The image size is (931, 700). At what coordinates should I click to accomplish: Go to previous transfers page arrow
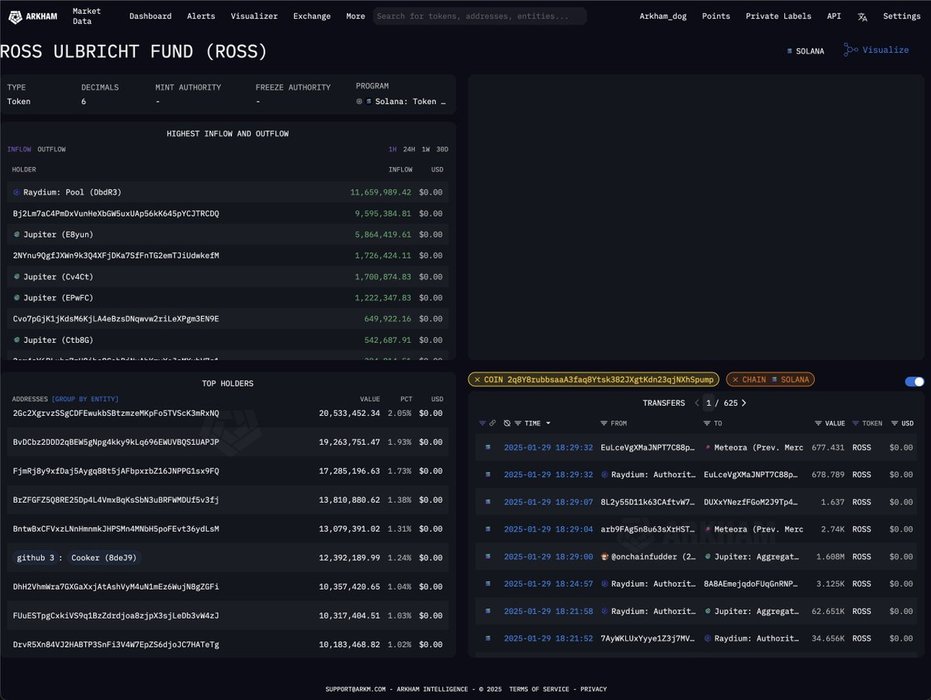pos(697,403)
